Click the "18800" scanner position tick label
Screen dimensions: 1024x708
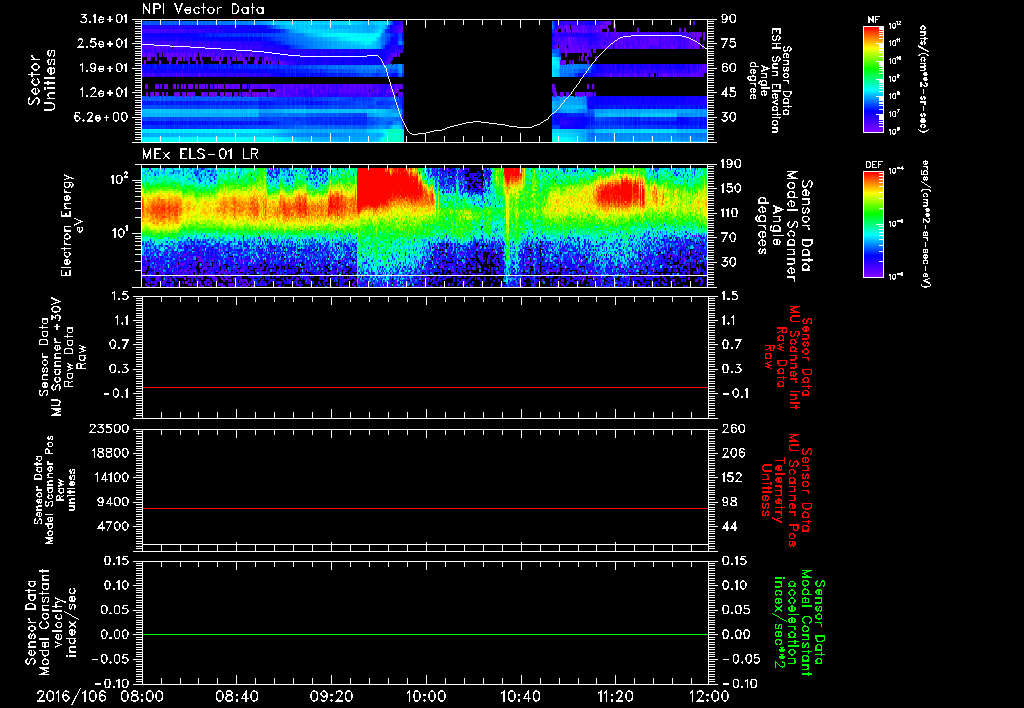point(108,453)
